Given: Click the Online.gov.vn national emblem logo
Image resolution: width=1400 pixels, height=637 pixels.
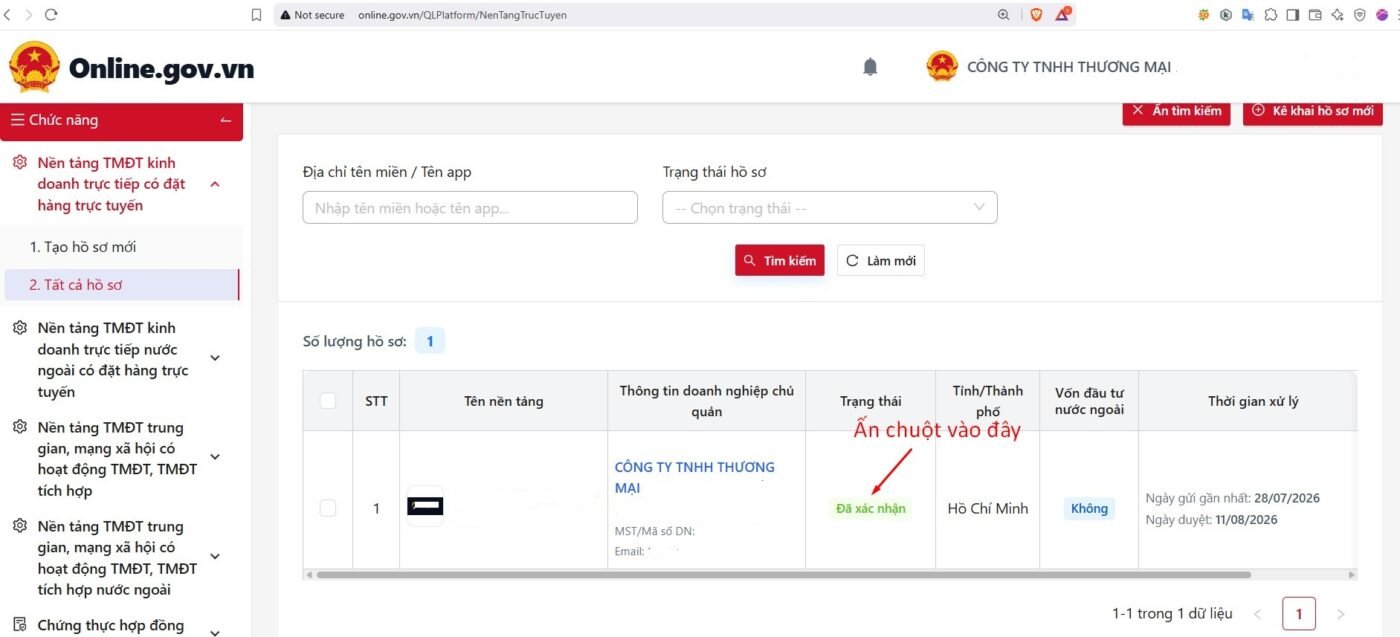Looking at the screenshot, I should (34, 67).
